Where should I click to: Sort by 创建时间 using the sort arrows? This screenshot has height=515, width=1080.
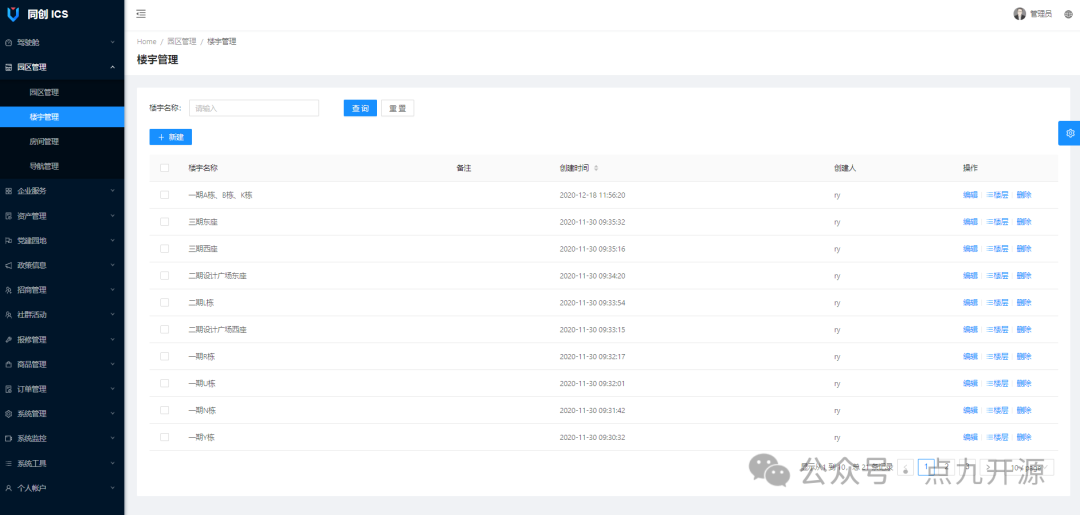click(x=596, y=168)
